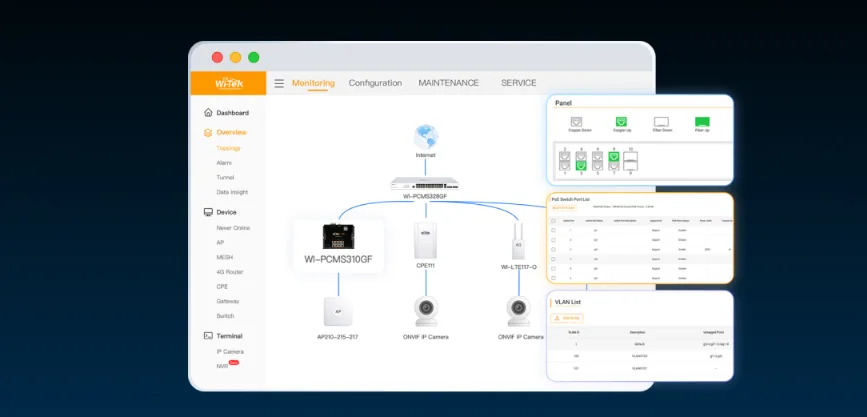Click the ONVIF IP Camera under CPE111
The image size is (867, 417).
click(x=426, y=311)
